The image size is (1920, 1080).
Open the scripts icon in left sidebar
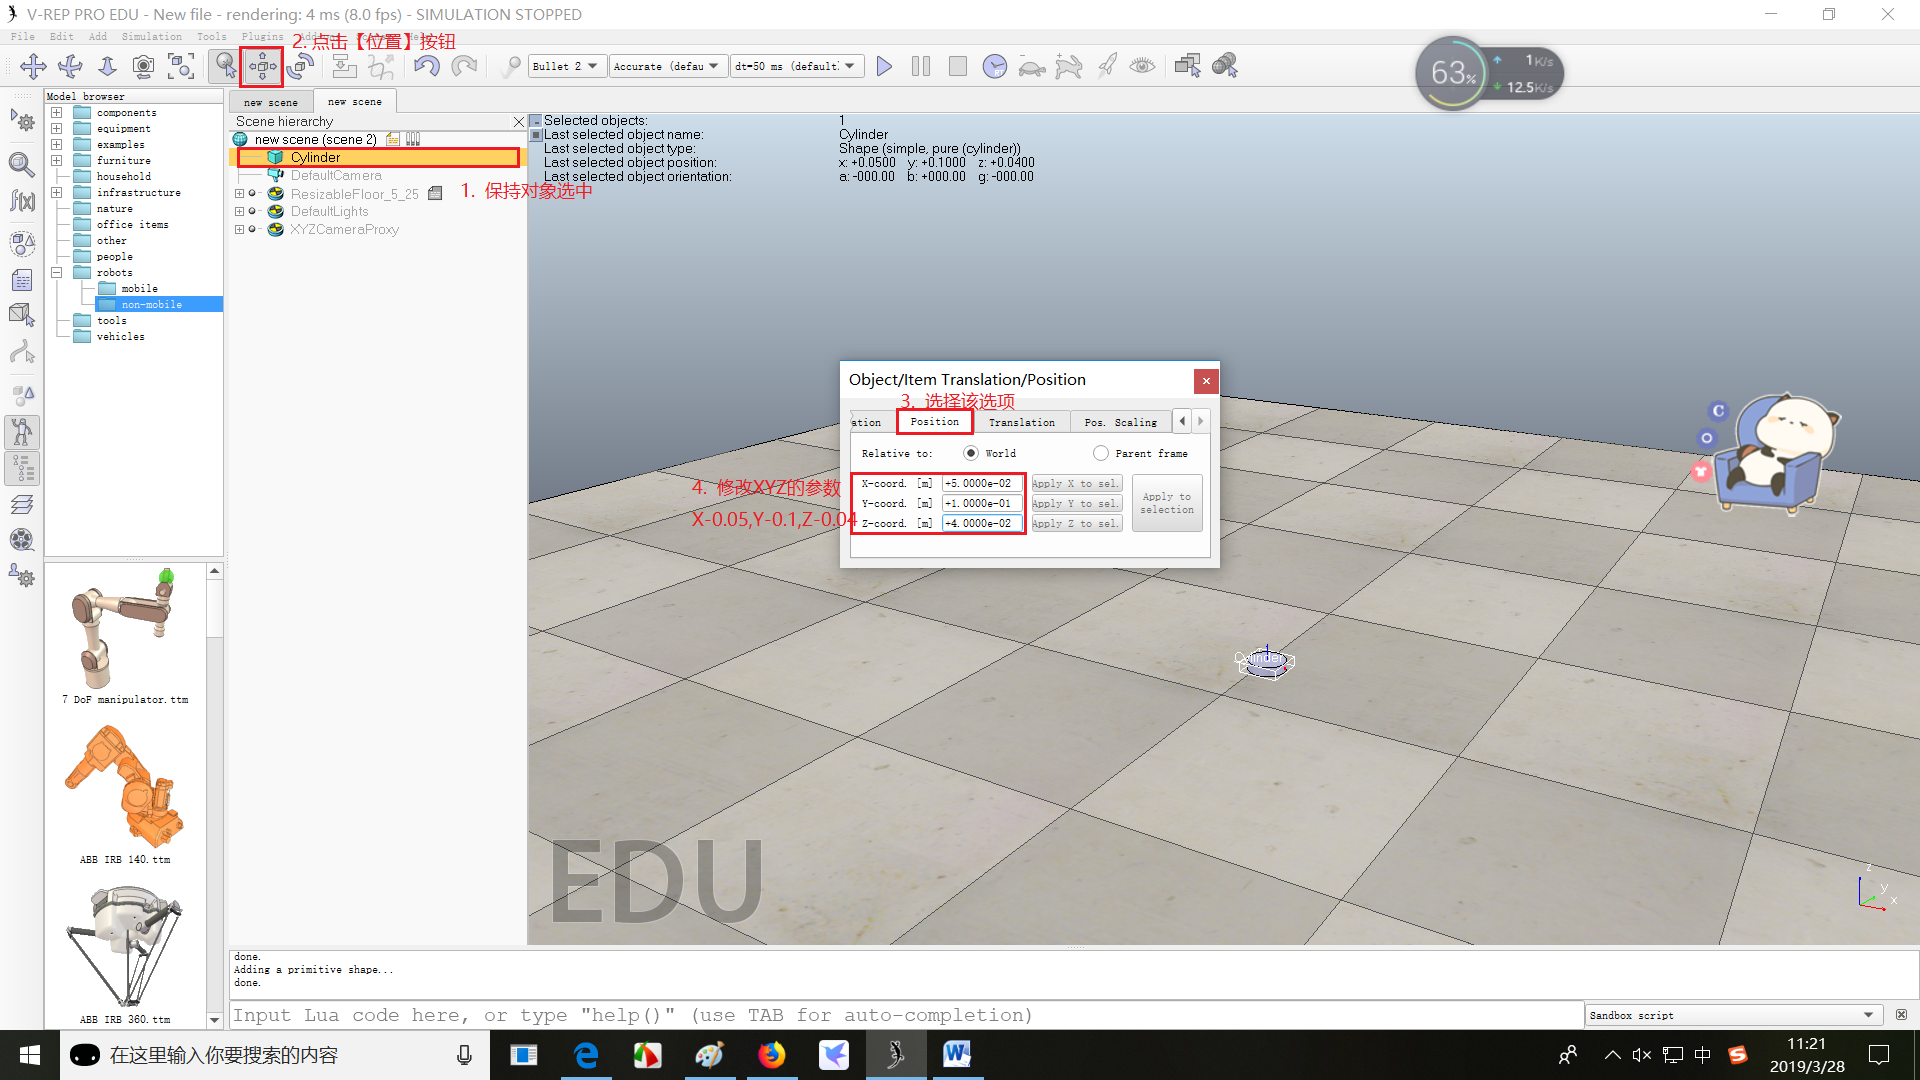pos(22,281)
